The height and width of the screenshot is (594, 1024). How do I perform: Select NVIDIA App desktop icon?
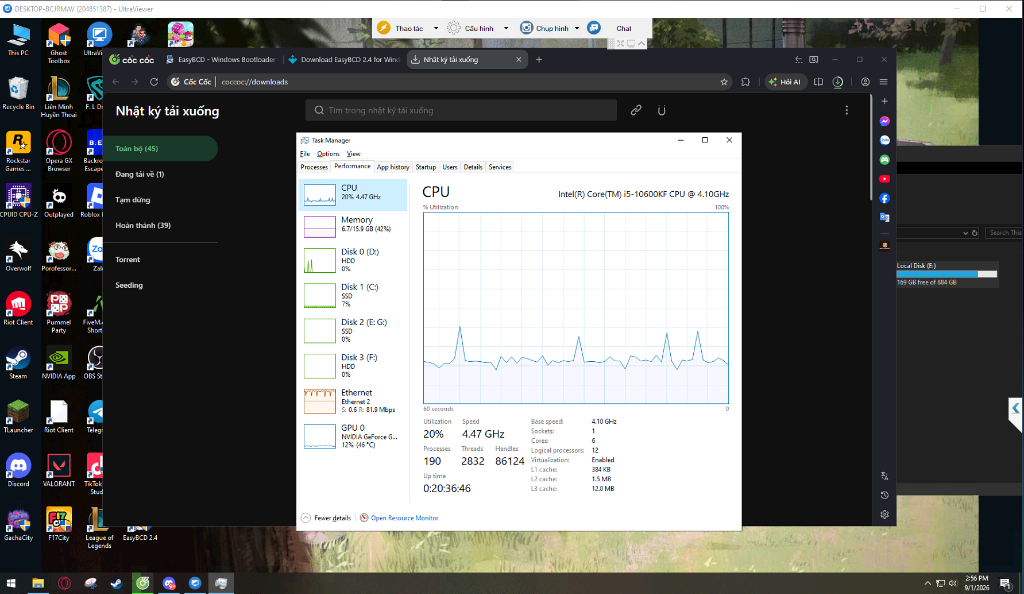pyautogui.click(x=59, y=363)
